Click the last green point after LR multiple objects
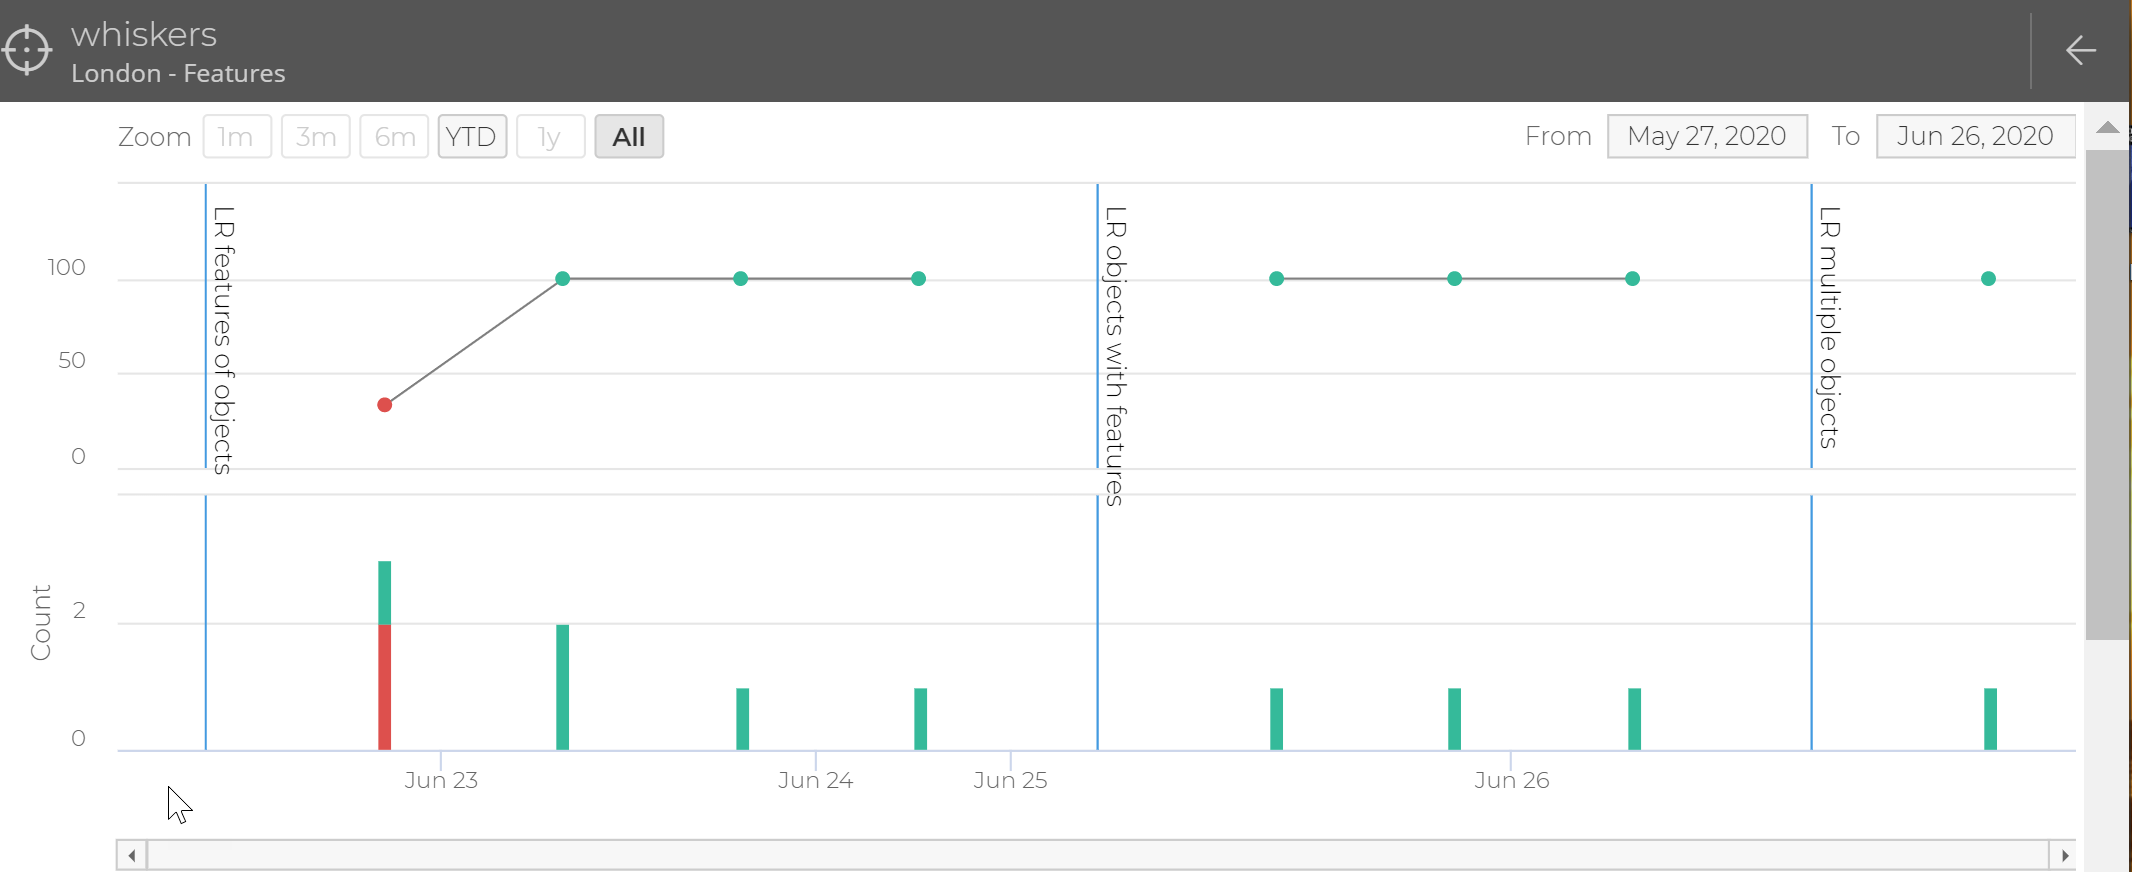The width and height of the screenshot is (2132, 872). coord(1988,279)
